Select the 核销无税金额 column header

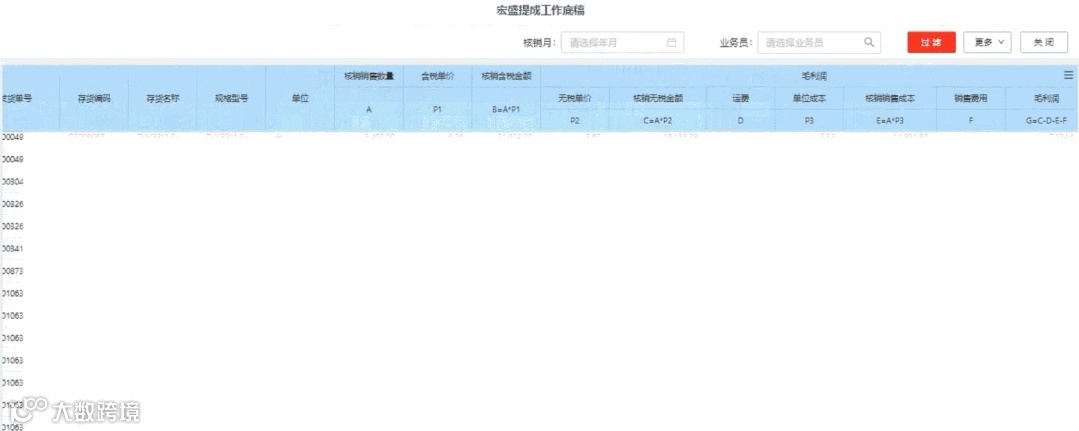point(658,98)
